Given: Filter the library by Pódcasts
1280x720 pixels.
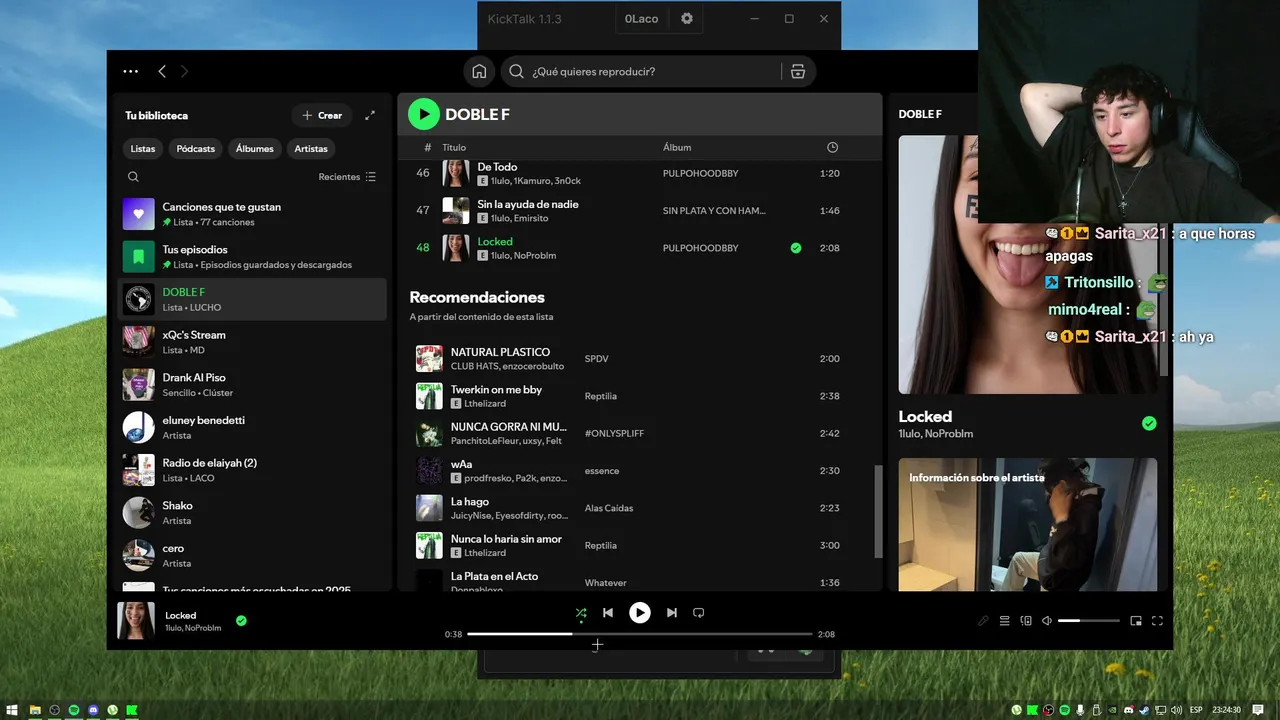Looking at the screenshot, I should (196, 148).
